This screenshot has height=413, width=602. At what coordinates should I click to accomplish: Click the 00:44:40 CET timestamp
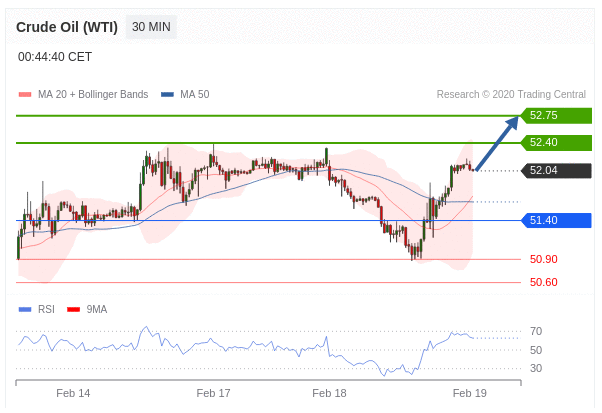point(55,57)
